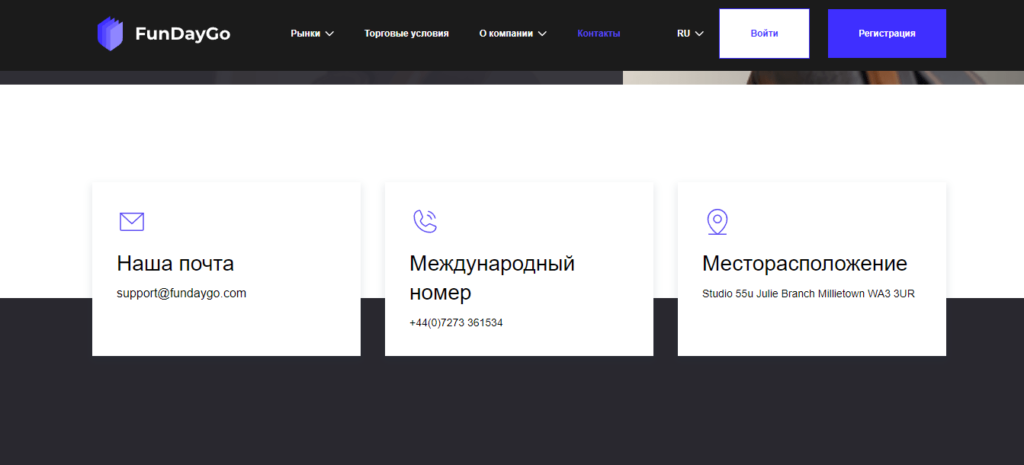1024x465 pixels.
Task: Click the Месторасположение heading
Action: click(805, 264)
